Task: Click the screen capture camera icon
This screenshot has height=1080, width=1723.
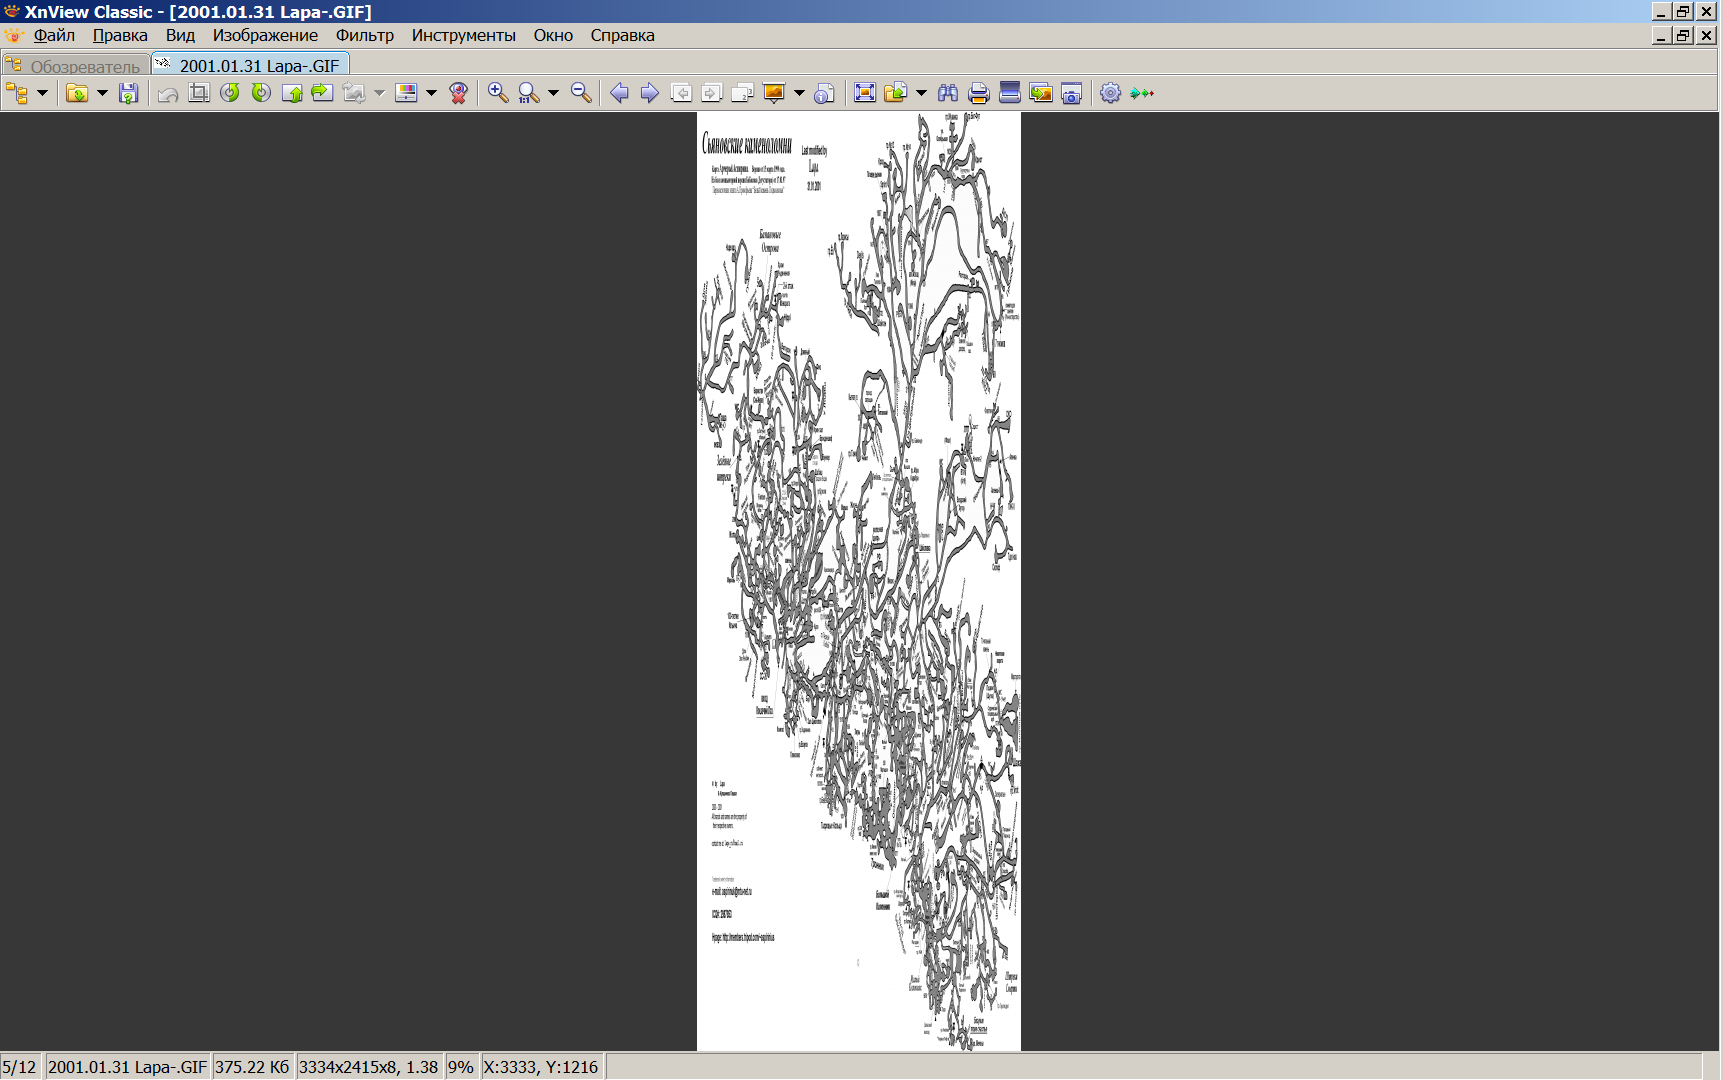Action: tap(1071, 93)
